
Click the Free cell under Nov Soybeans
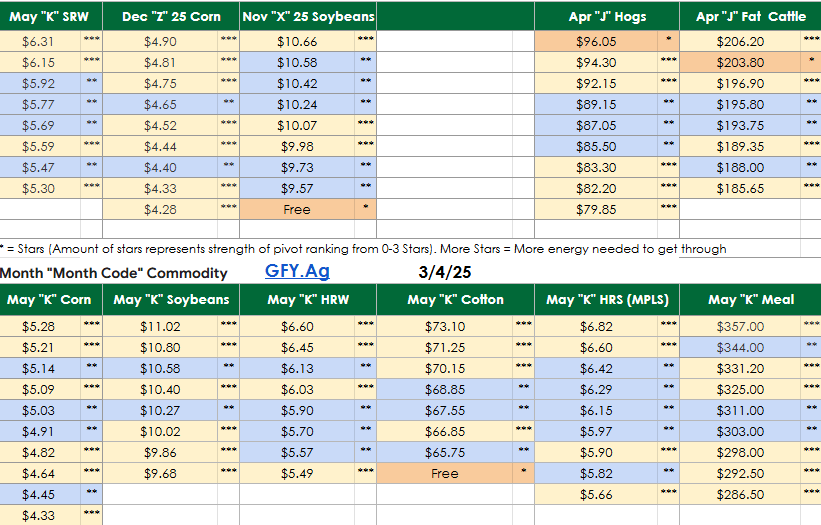[297, 210]
